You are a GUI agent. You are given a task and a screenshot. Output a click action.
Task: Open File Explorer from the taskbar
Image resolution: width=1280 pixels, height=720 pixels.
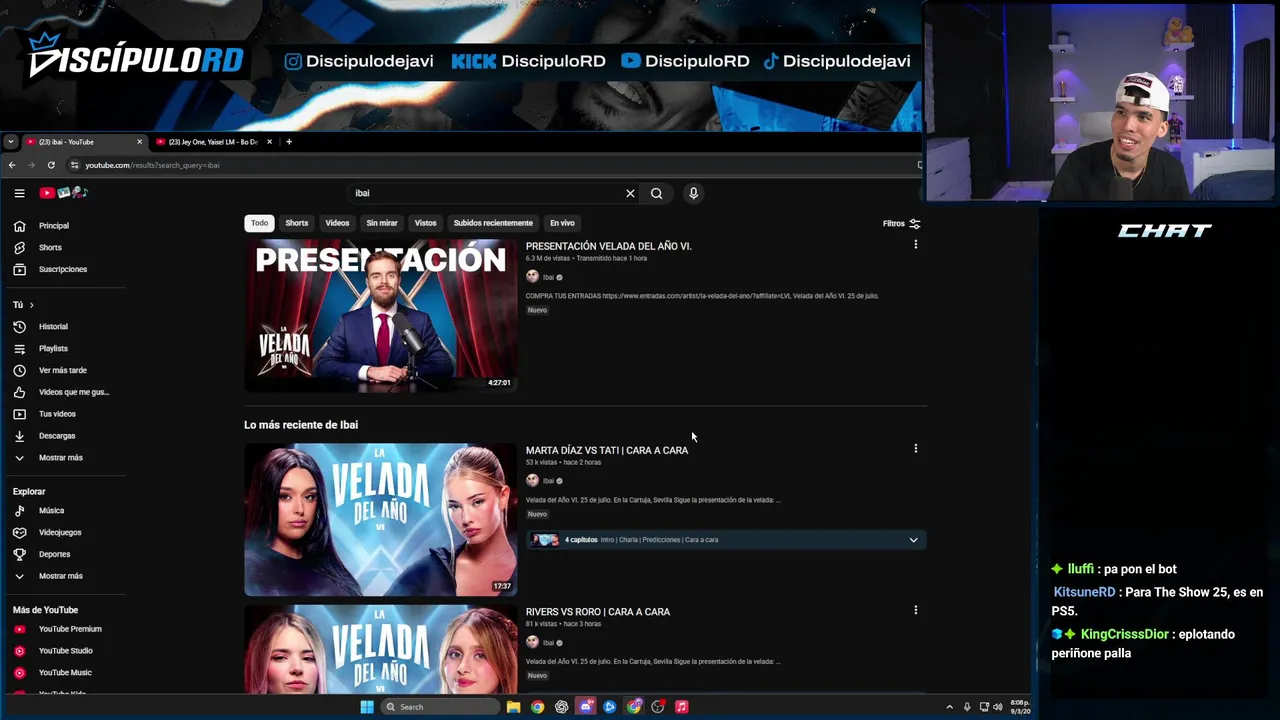coord(513,707)
